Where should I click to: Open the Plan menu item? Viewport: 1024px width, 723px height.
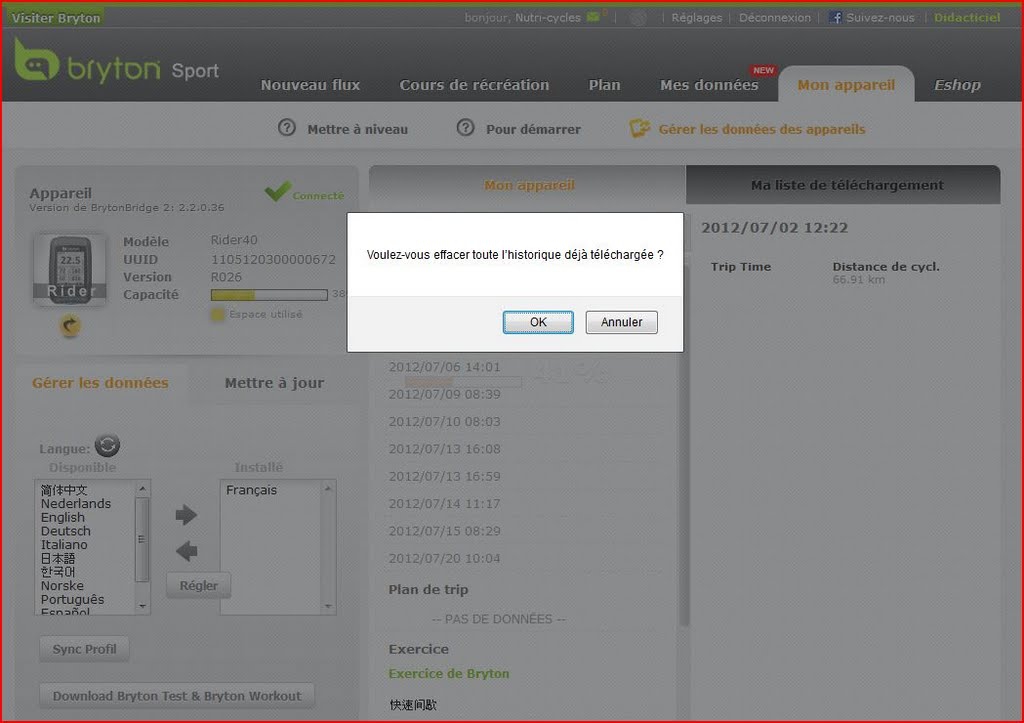(x=604, y=85)
